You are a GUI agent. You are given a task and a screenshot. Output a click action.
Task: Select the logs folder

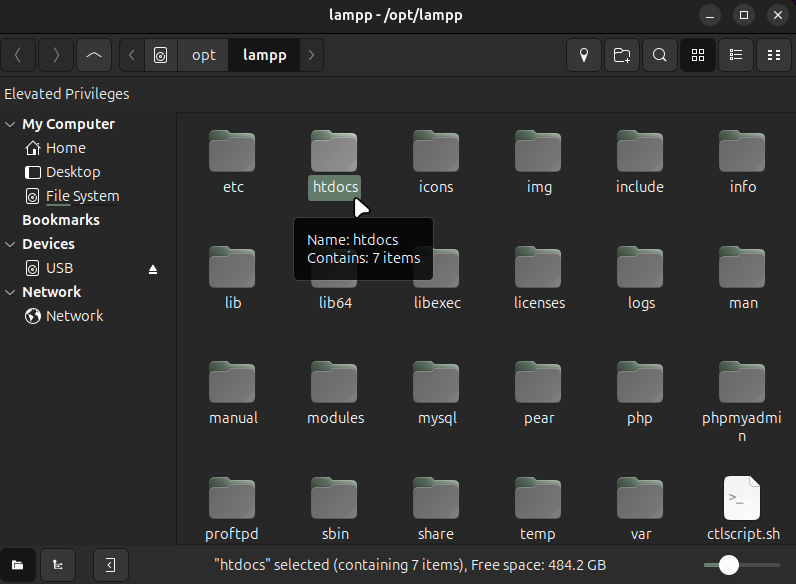641,279
